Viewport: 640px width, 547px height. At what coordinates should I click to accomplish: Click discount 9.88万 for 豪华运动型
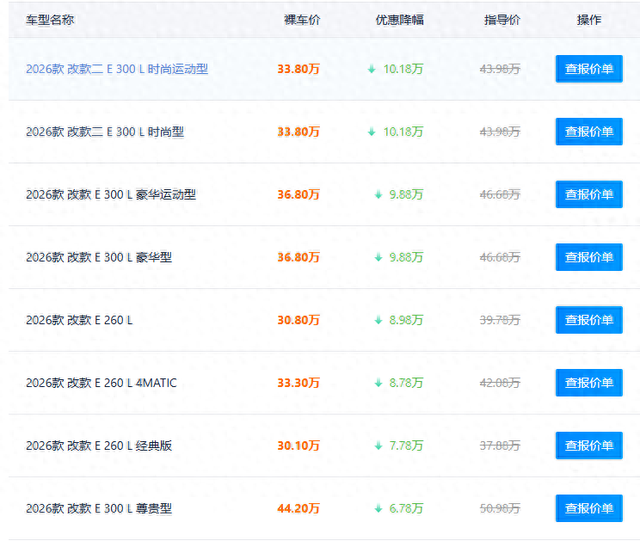(x=406, y=195)
